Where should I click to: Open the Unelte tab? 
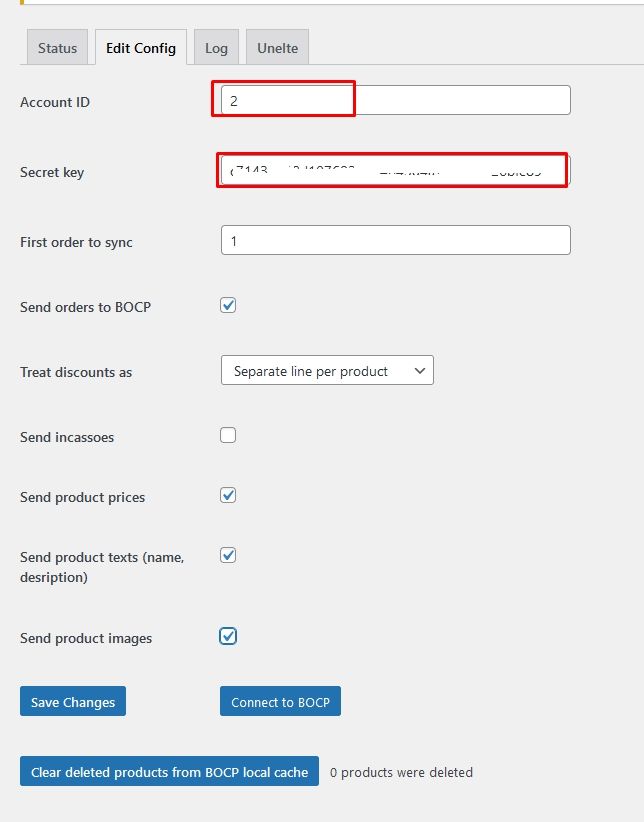(x=277, y=48)
